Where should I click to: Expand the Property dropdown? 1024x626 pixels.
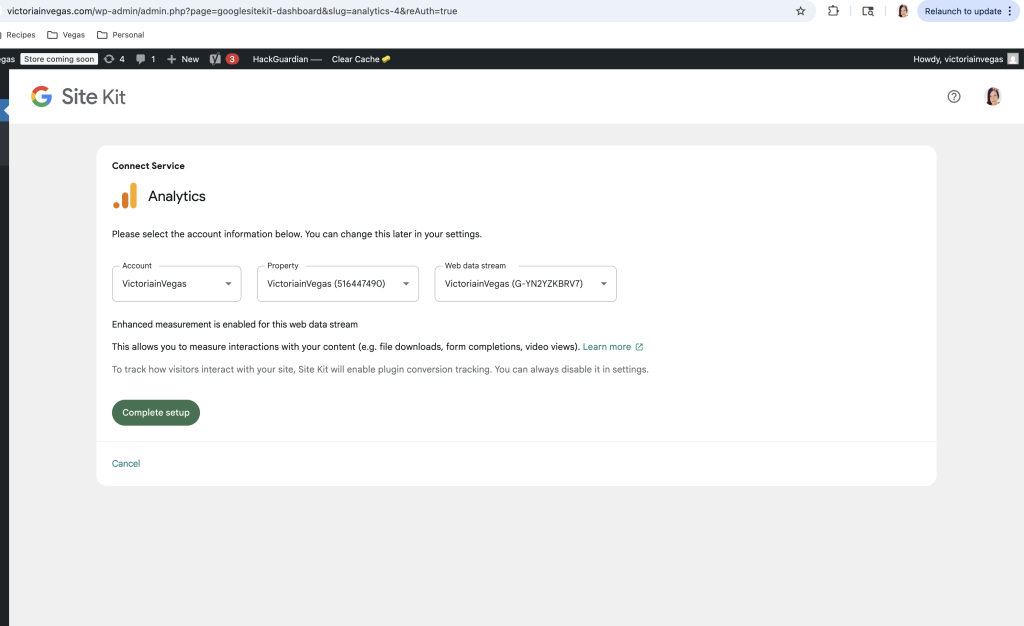coord(338,284)
